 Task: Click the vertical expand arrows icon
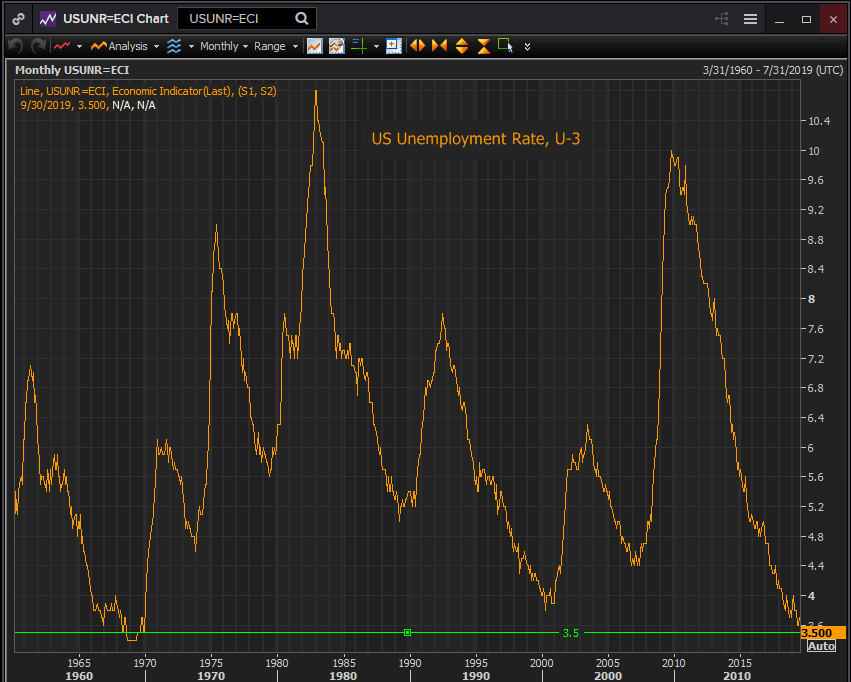461,46
